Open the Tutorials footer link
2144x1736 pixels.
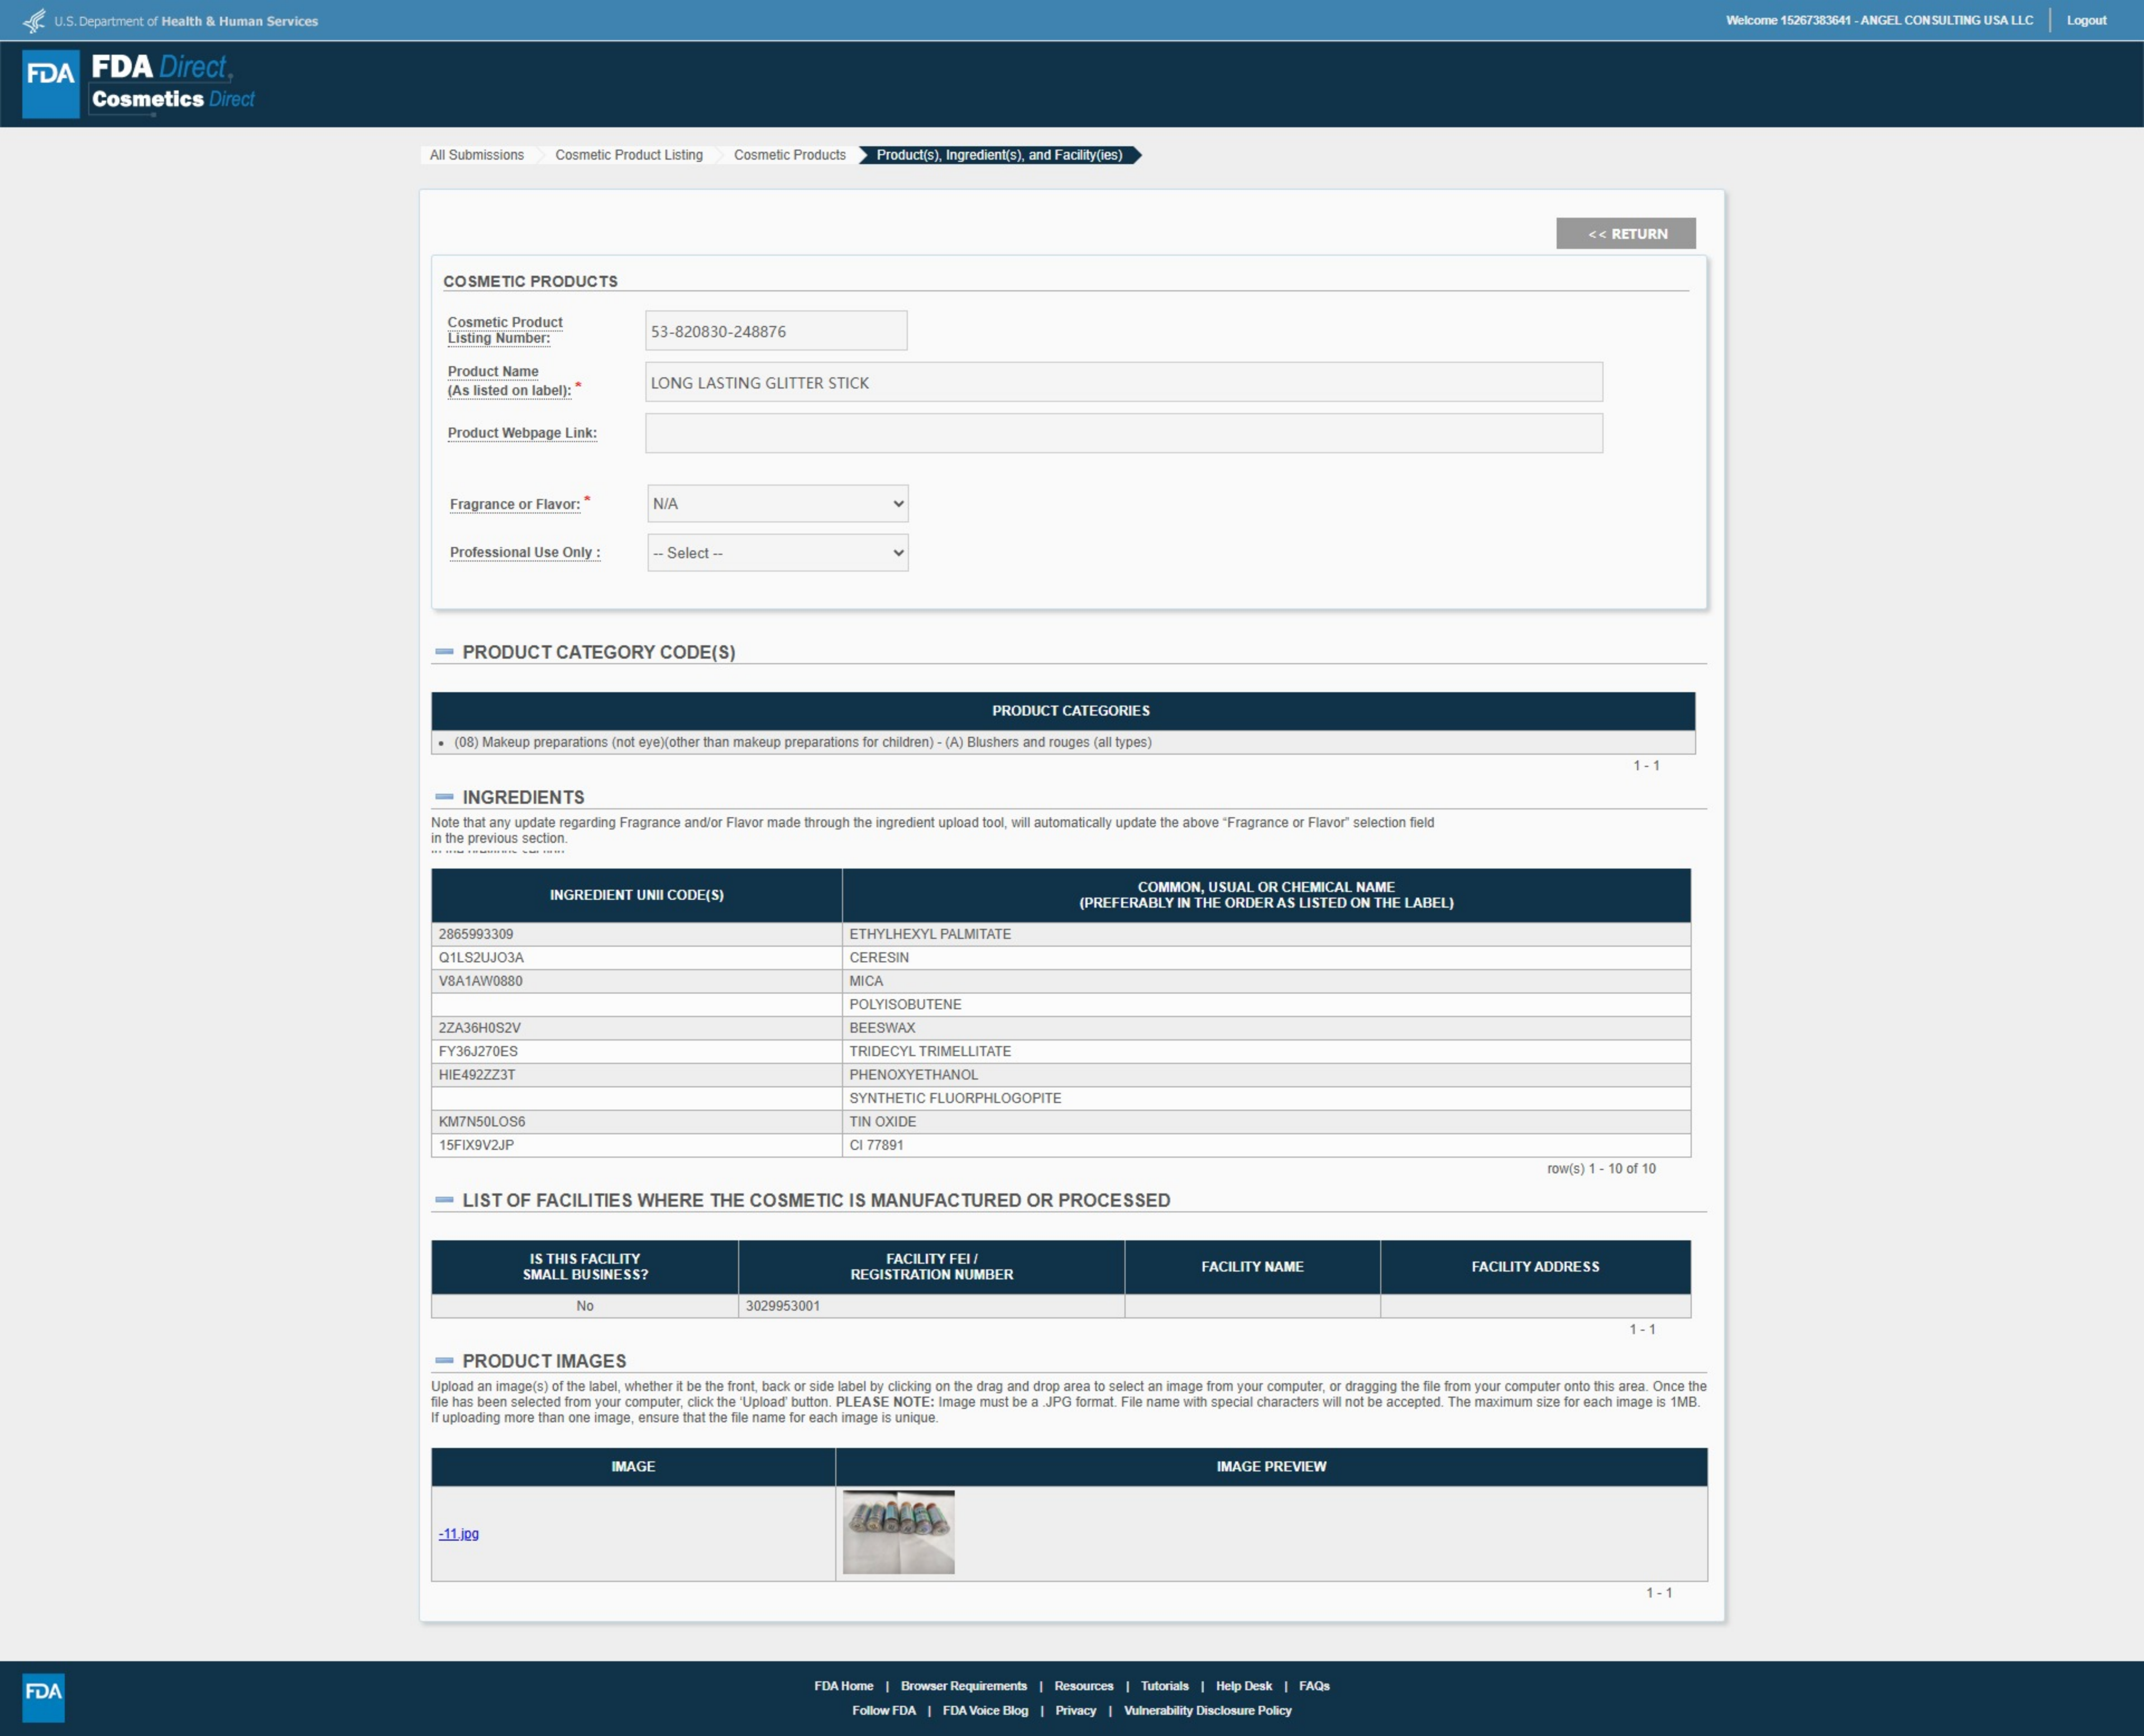1164,1686
